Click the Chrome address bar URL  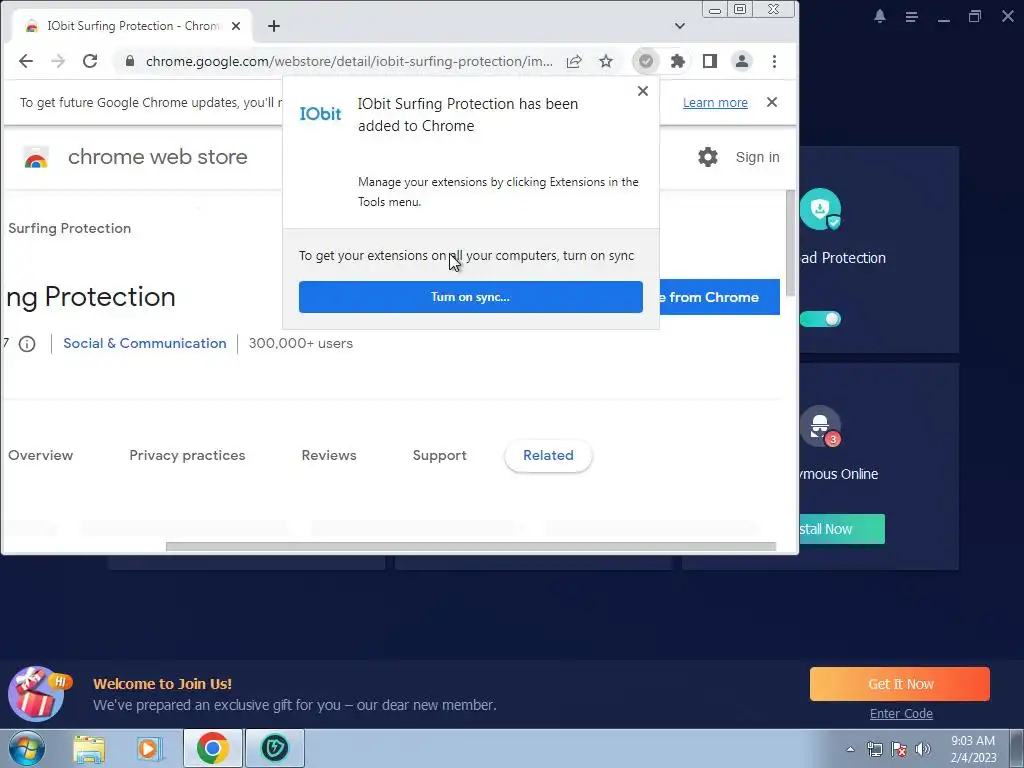point(349,61)
